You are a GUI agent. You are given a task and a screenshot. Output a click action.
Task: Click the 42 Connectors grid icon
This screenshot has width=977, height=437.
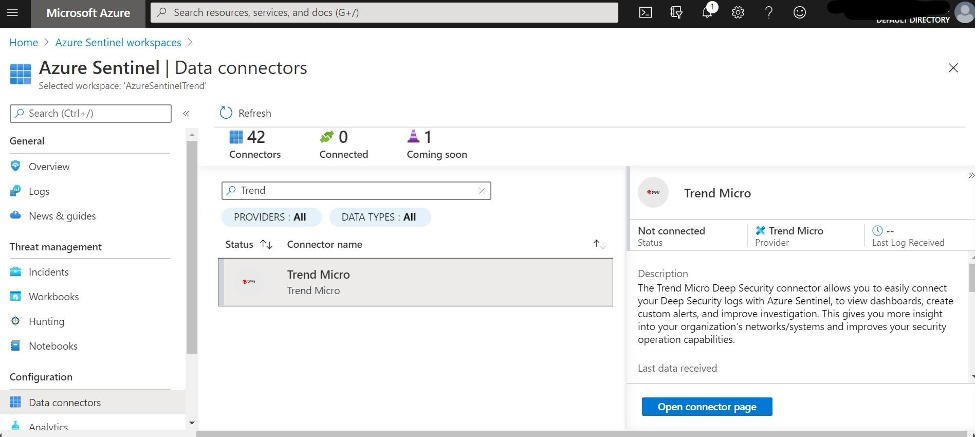(x=236, y=137)
